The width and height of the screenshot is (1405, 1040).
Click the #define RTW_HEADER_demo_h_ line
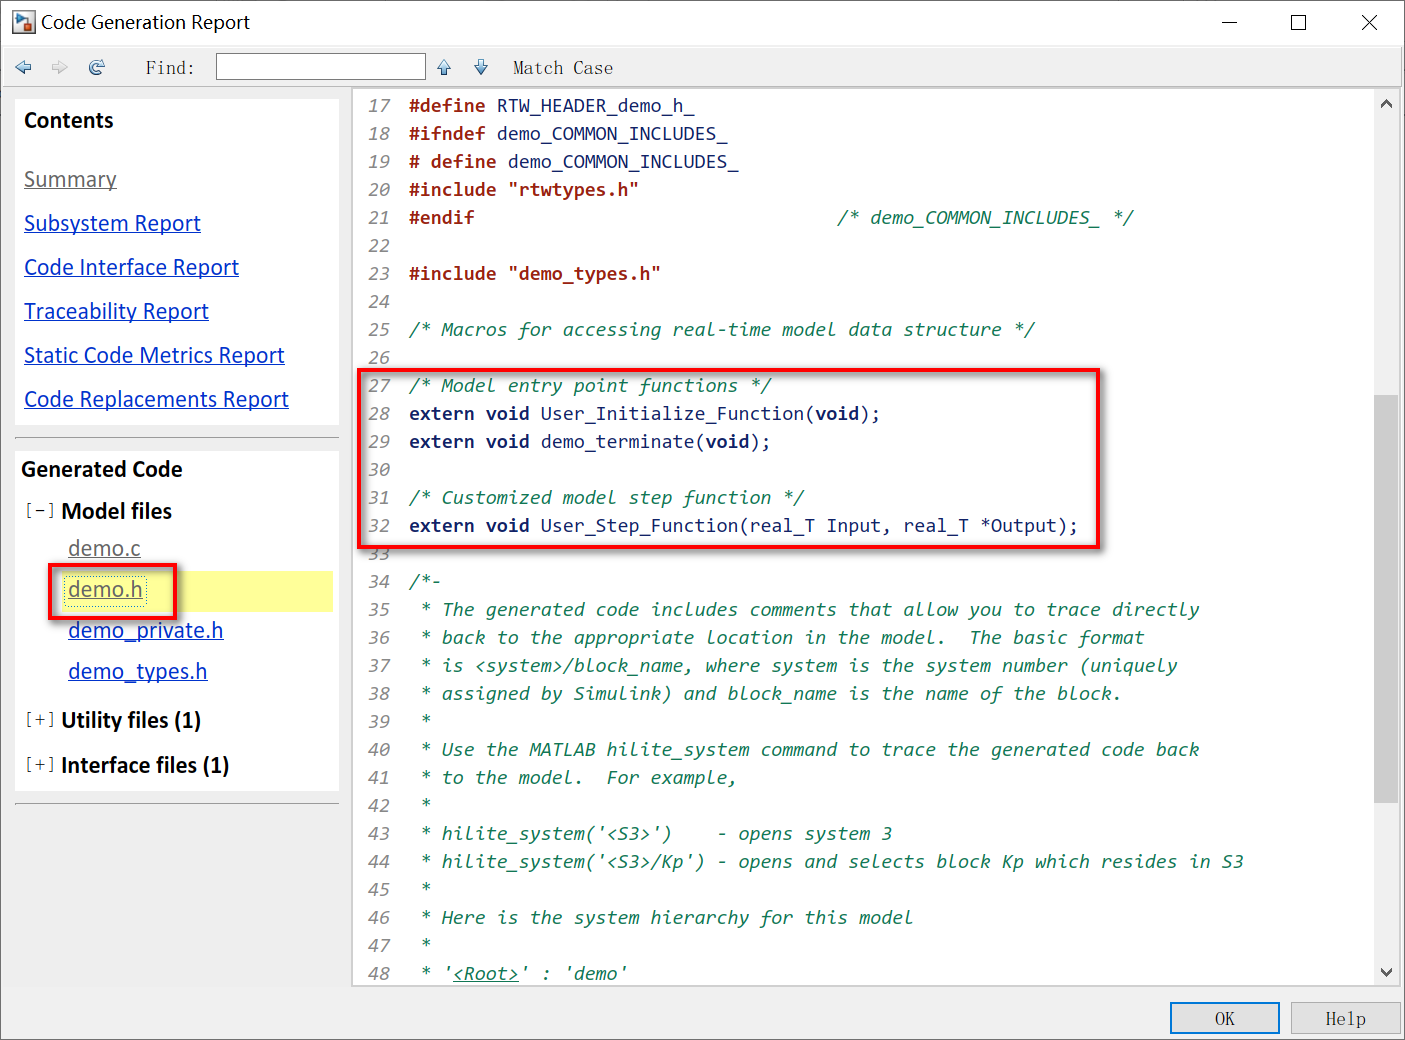551,106
